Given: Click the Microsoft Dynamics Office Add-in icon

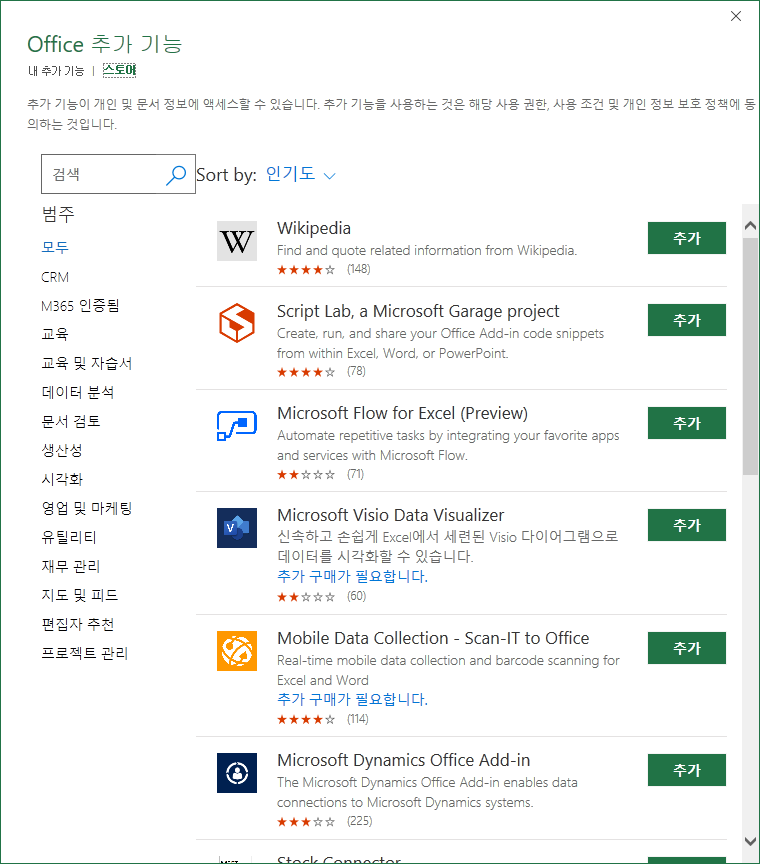Looking at the screenshot, I should [x=236, y=773].
